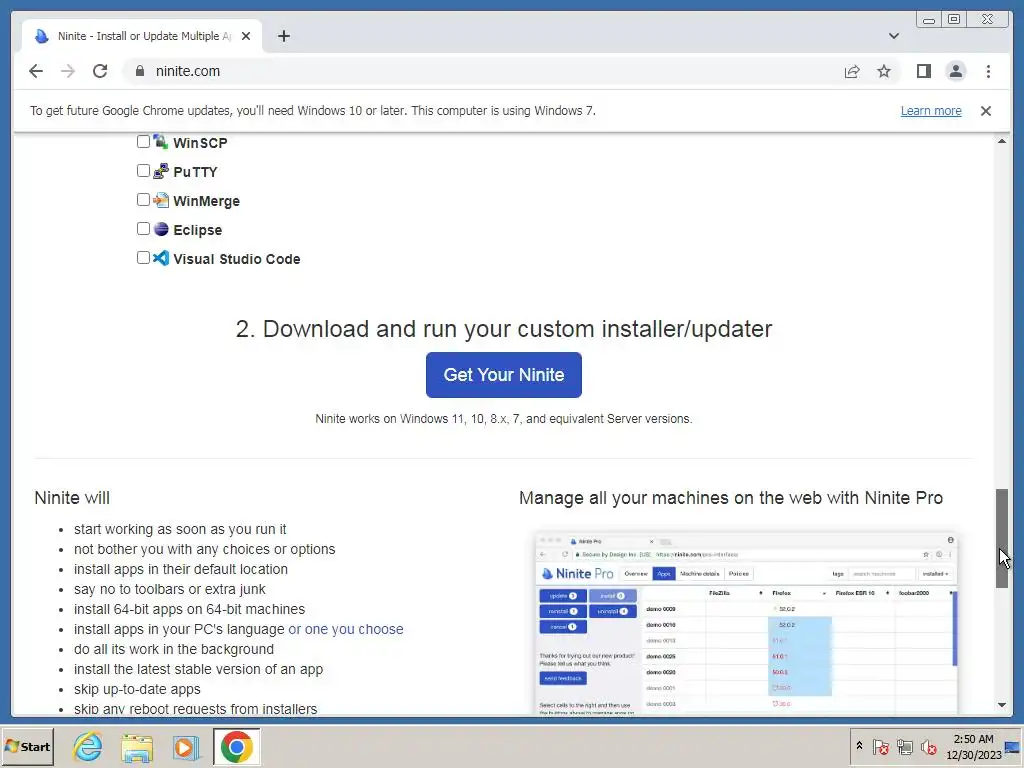Open volume tray icon
Image resolution: width=1024 pixels, height=768 pixels.
[928, 746]
